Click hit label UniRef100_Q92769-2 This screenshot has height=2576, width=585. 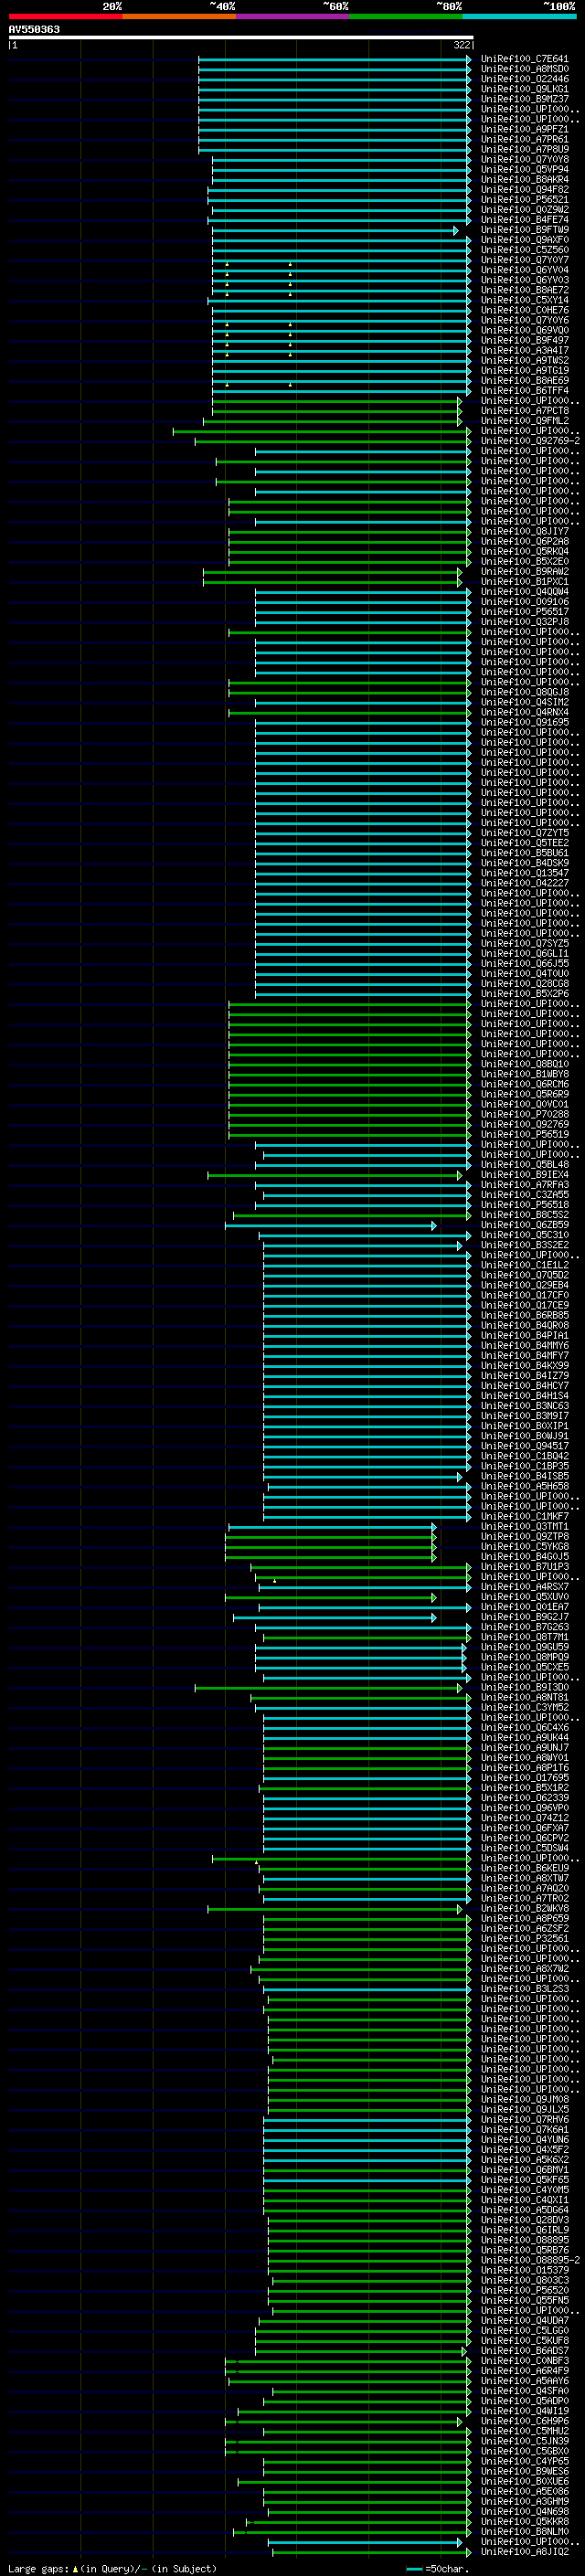click(x=530, y=441)
